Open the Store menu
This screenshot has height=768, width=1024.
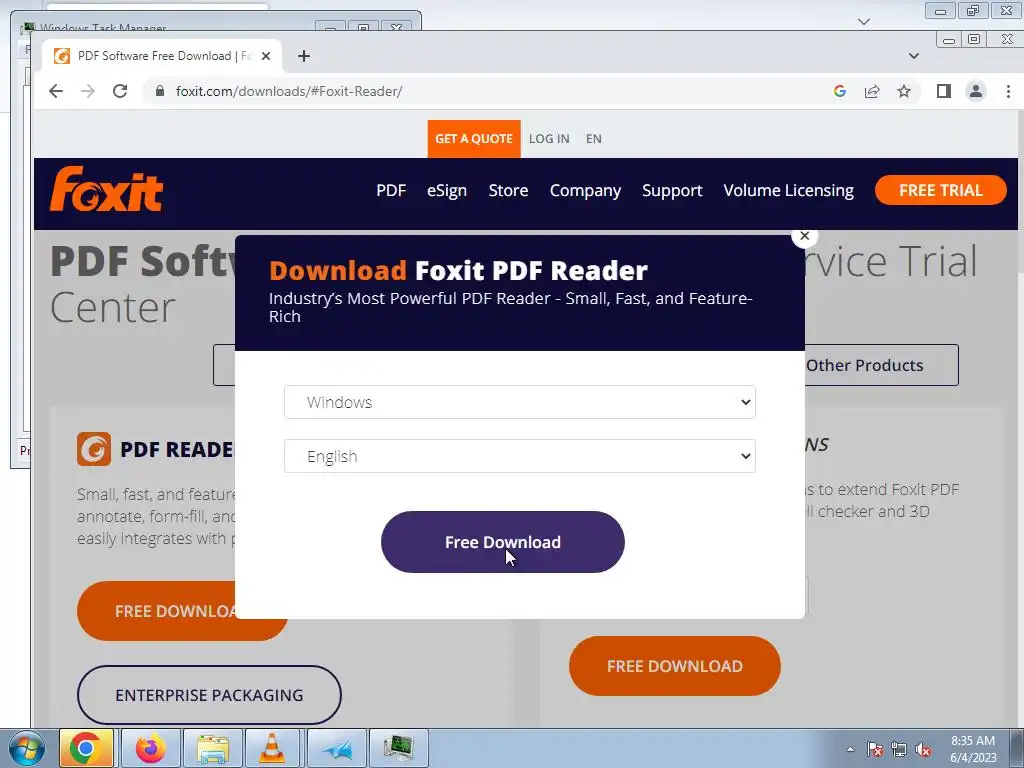(508, 190)
